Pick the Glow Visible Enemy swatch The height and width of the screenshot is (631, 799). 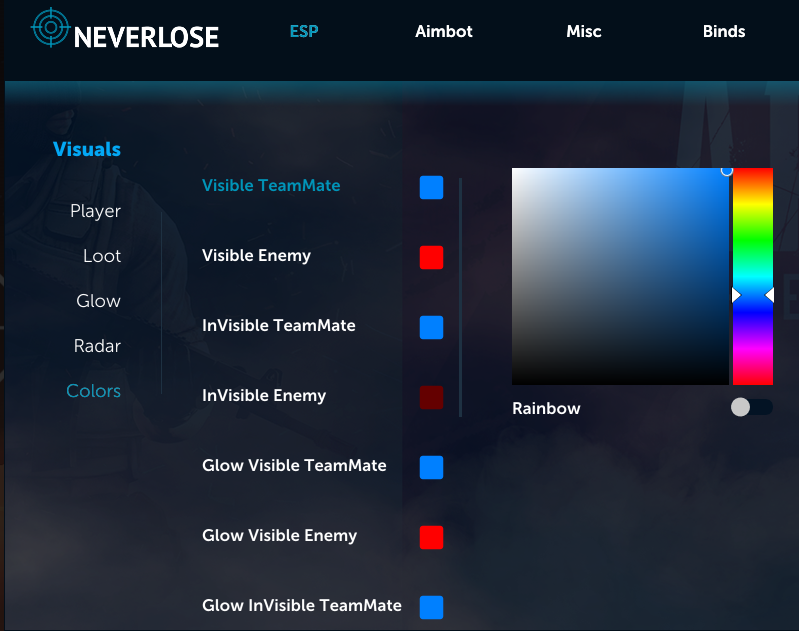pos(431,537)
